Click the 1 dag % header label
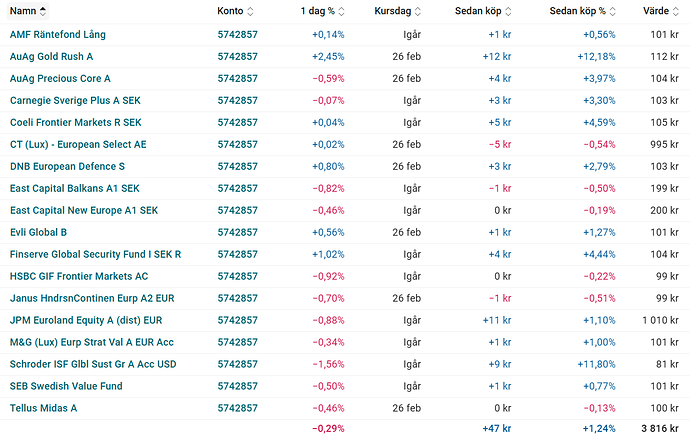The width and height of the screenshot is (690, 438). [x=318, y=11]
